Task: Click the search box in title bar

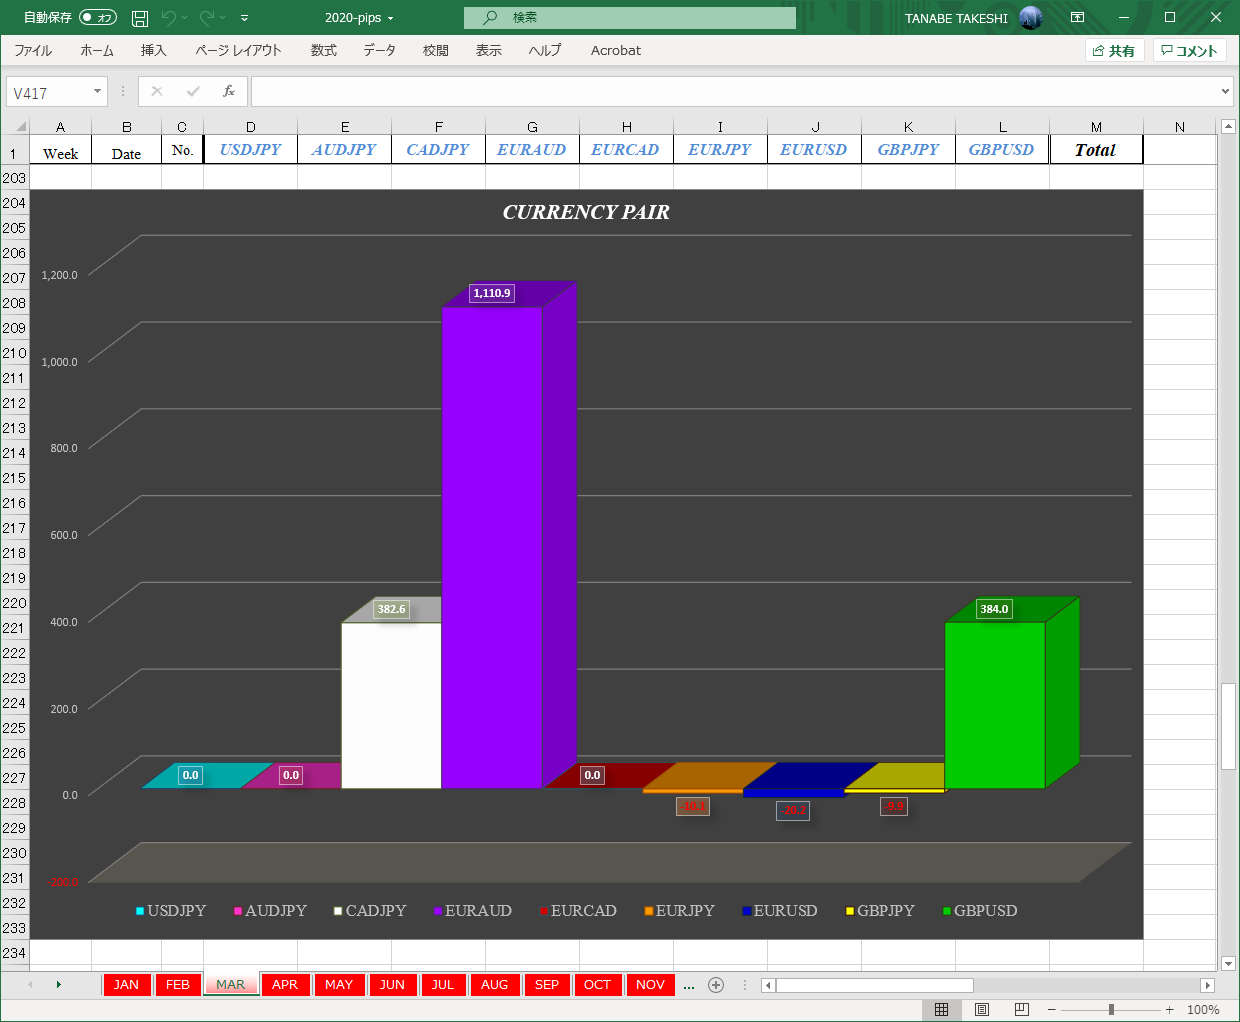Action: tap(630, 18)
